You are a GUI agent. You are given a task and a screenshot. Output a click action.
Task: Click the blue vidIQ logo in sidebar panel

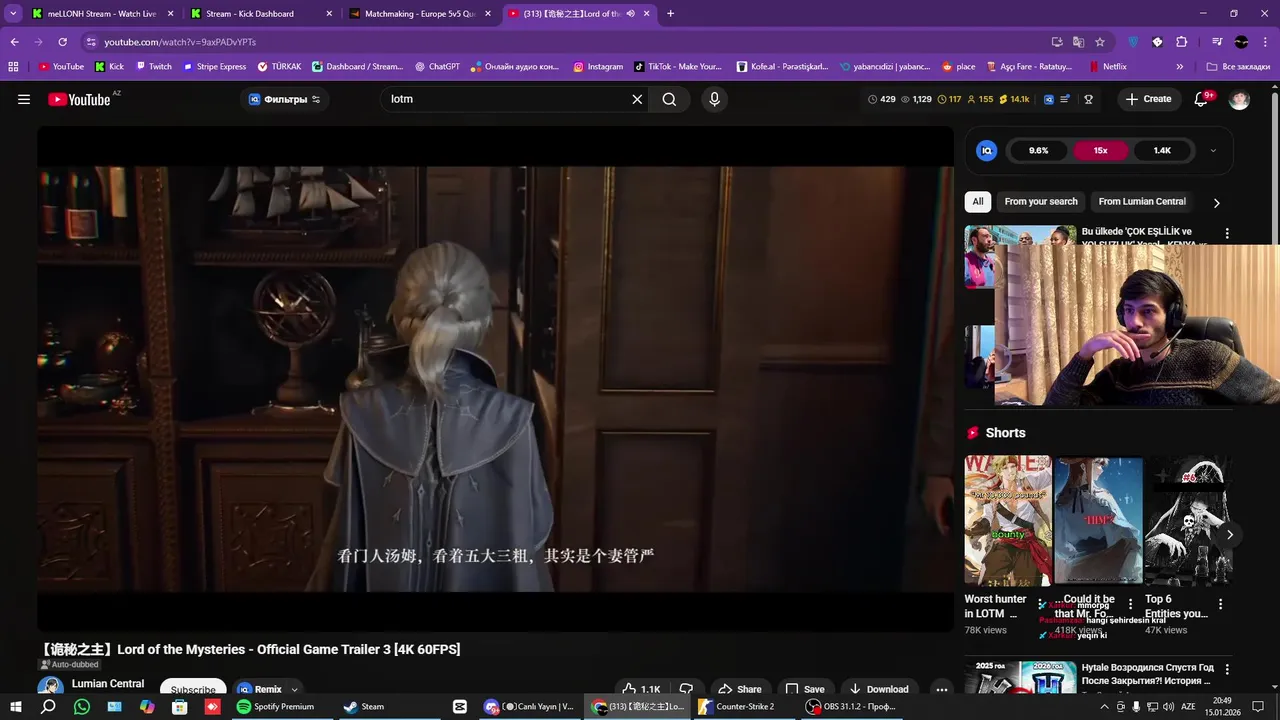[x=987, y=150]
